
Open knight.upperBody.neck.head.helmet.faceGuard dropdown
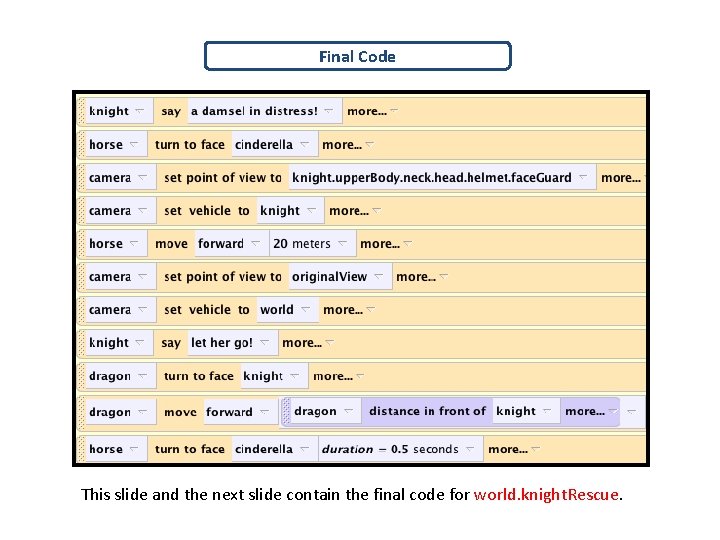(x=442, y=178)
